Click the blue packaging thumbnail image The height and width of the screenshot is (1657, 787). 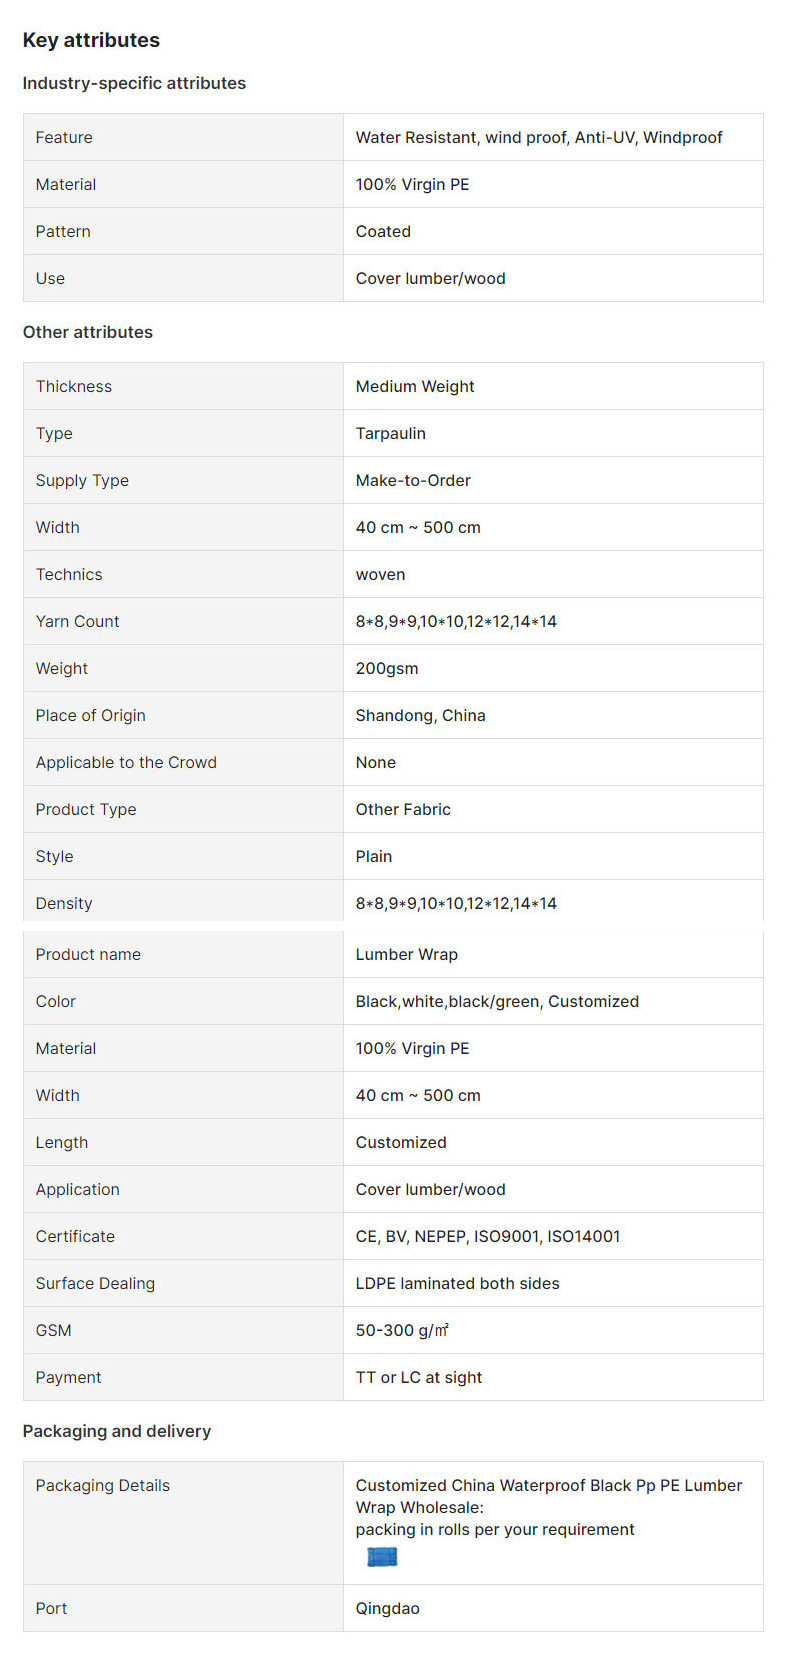(382, 1557)
